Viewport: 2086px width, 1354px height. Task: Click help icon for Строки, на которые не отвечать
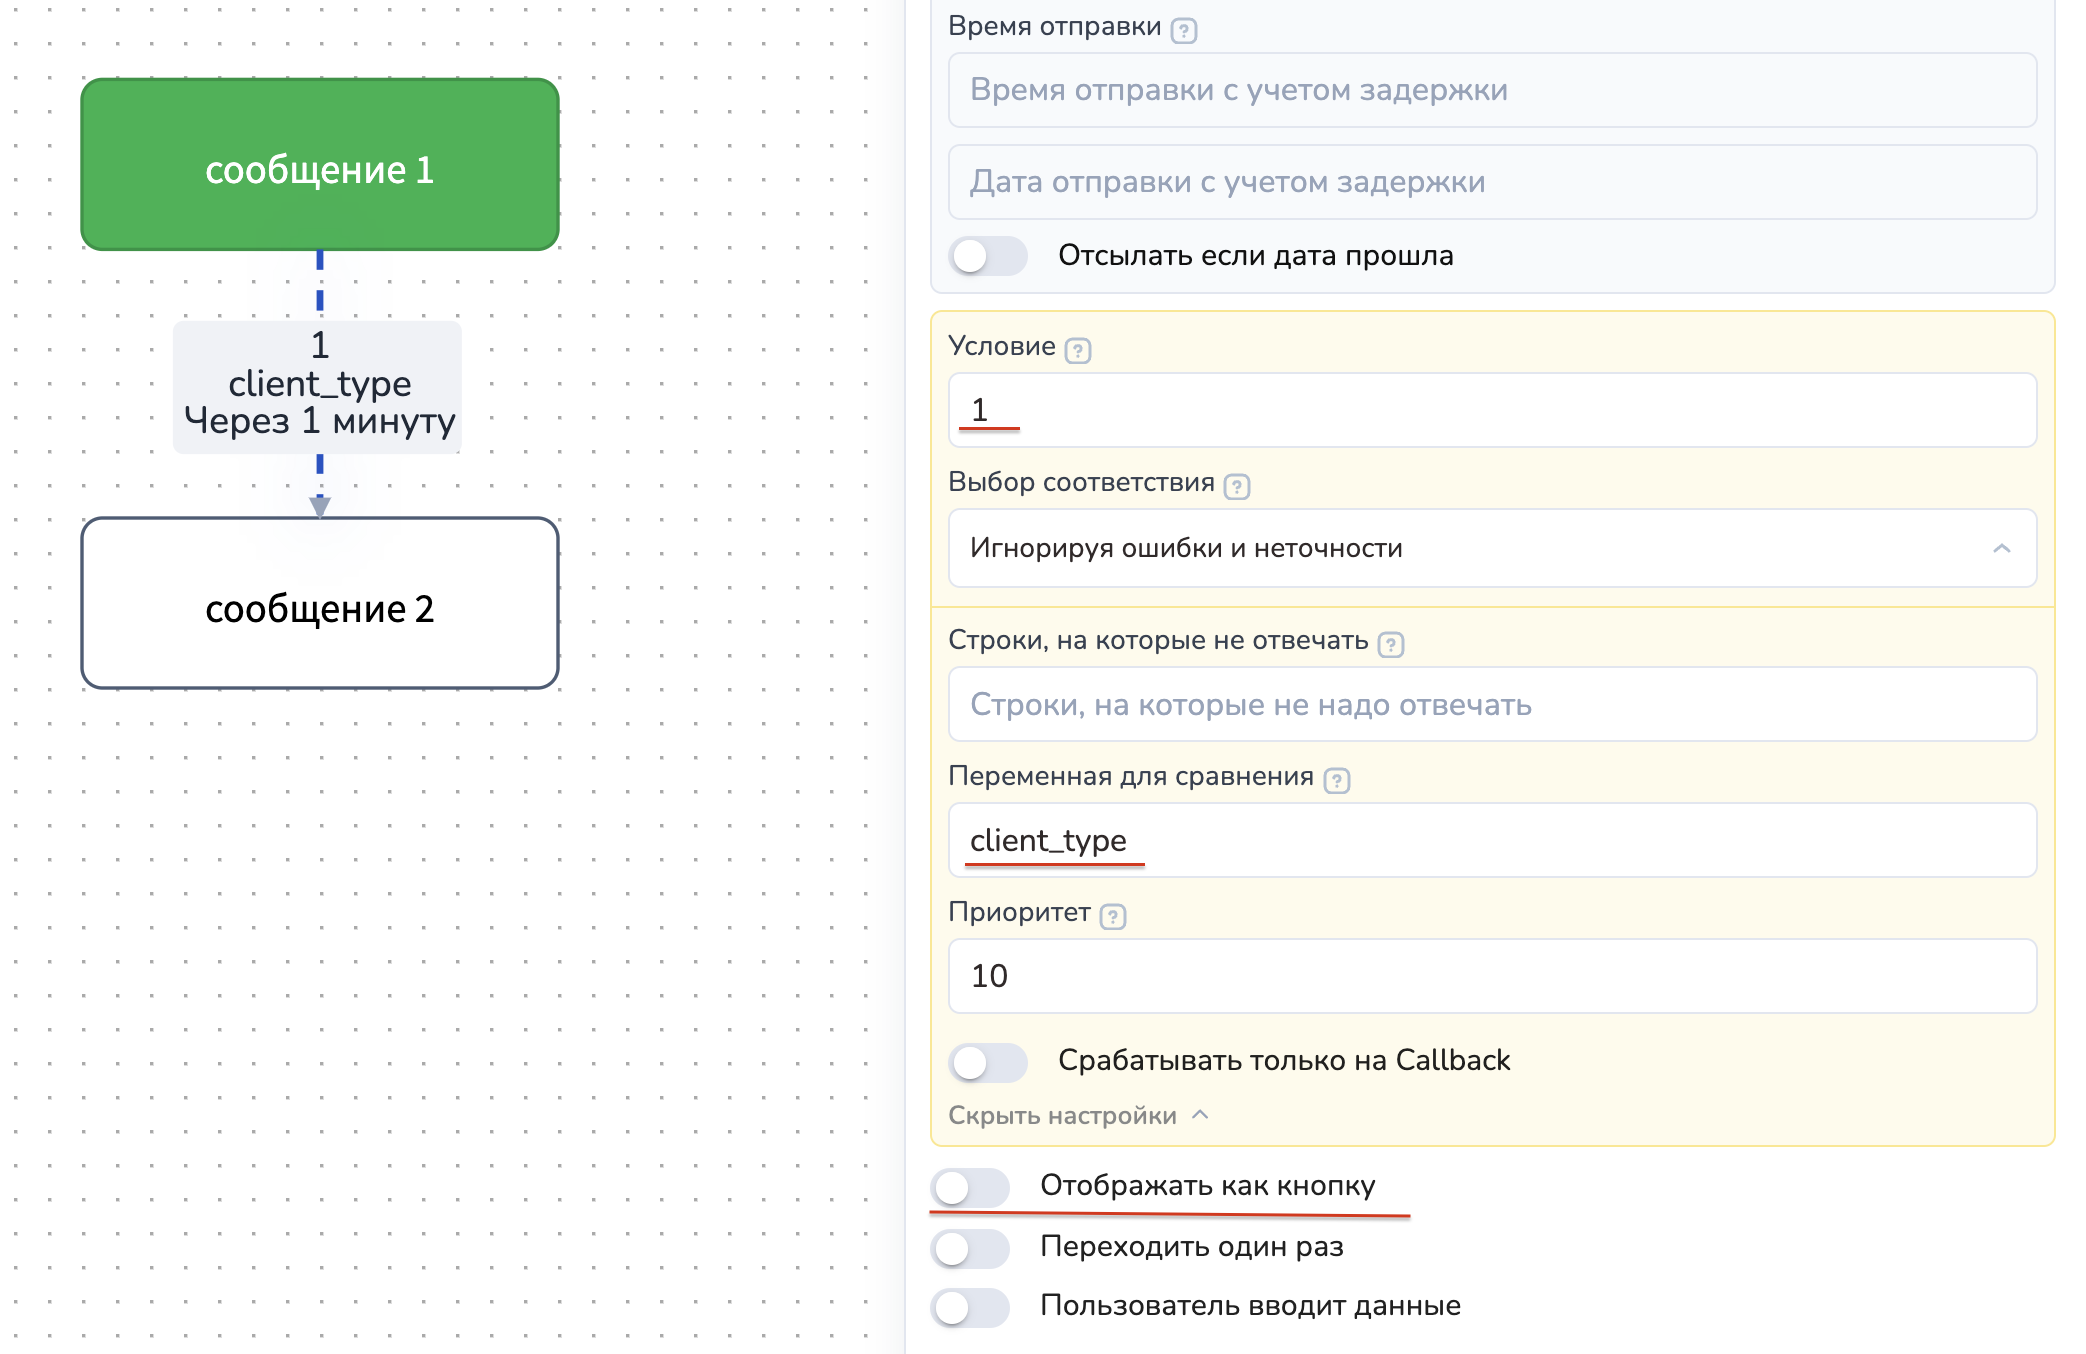(1390, 645)
